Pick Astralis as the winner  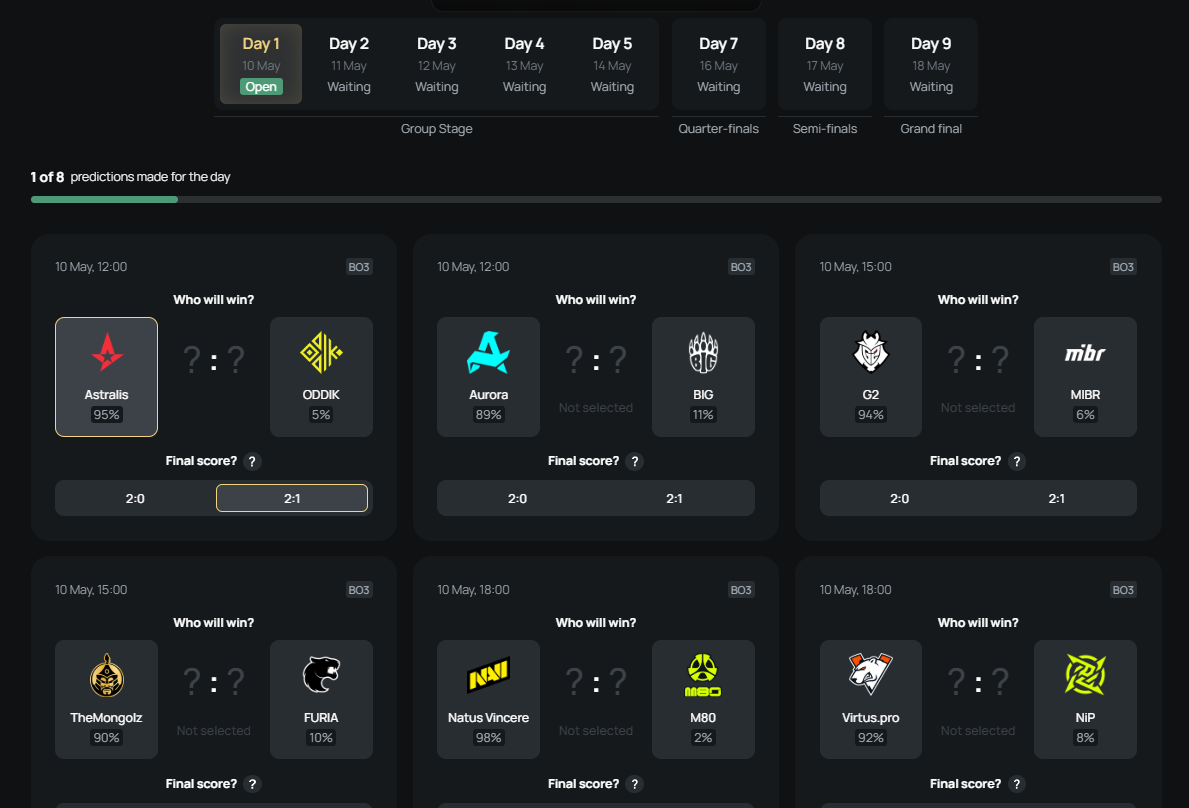tap(106, 377)
